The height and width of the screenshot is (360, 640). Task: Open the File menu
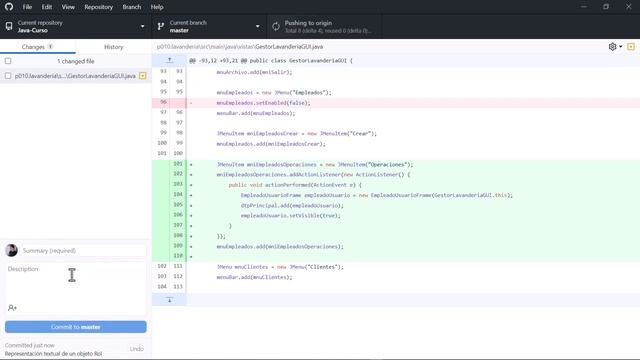(27, 7)
